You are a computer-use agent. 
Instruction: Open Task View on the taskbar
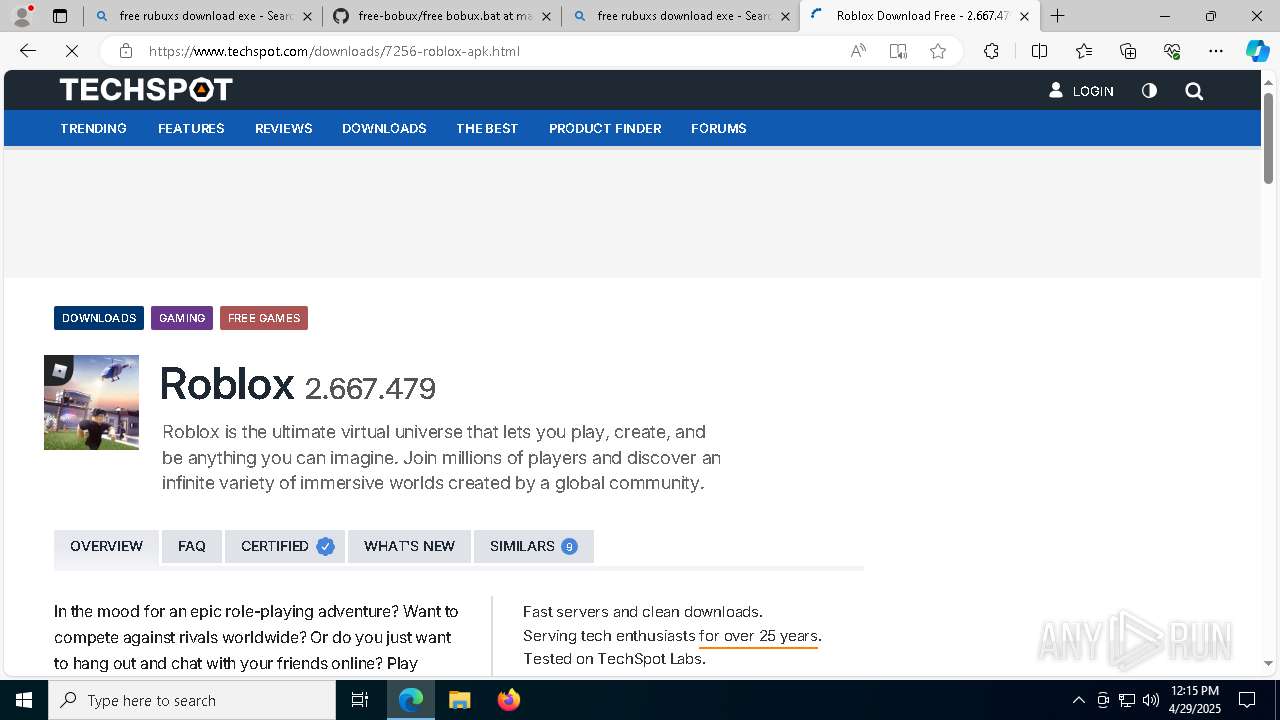pyautogui.click(x=360, y=700)
